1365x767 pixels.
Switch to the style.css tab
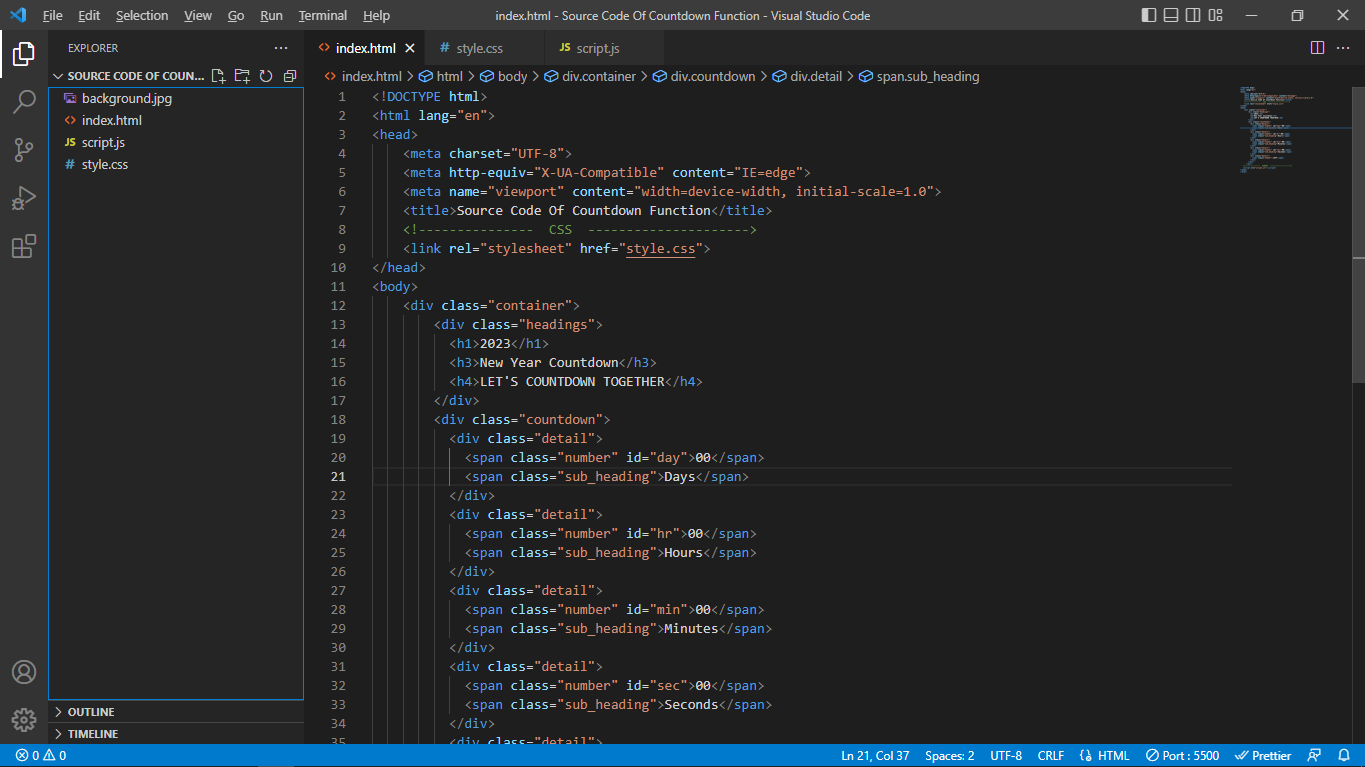[479, 48]
